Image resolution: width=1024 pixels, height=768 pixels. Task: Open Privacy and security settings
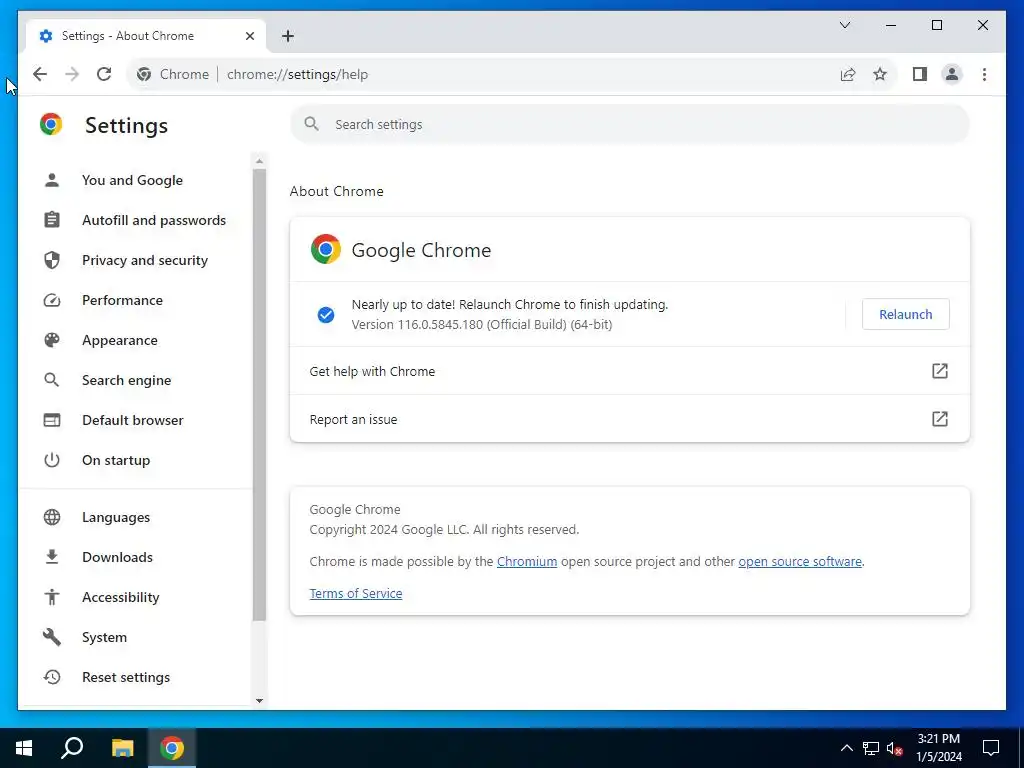pyautogui.click(x=144, y=260)
